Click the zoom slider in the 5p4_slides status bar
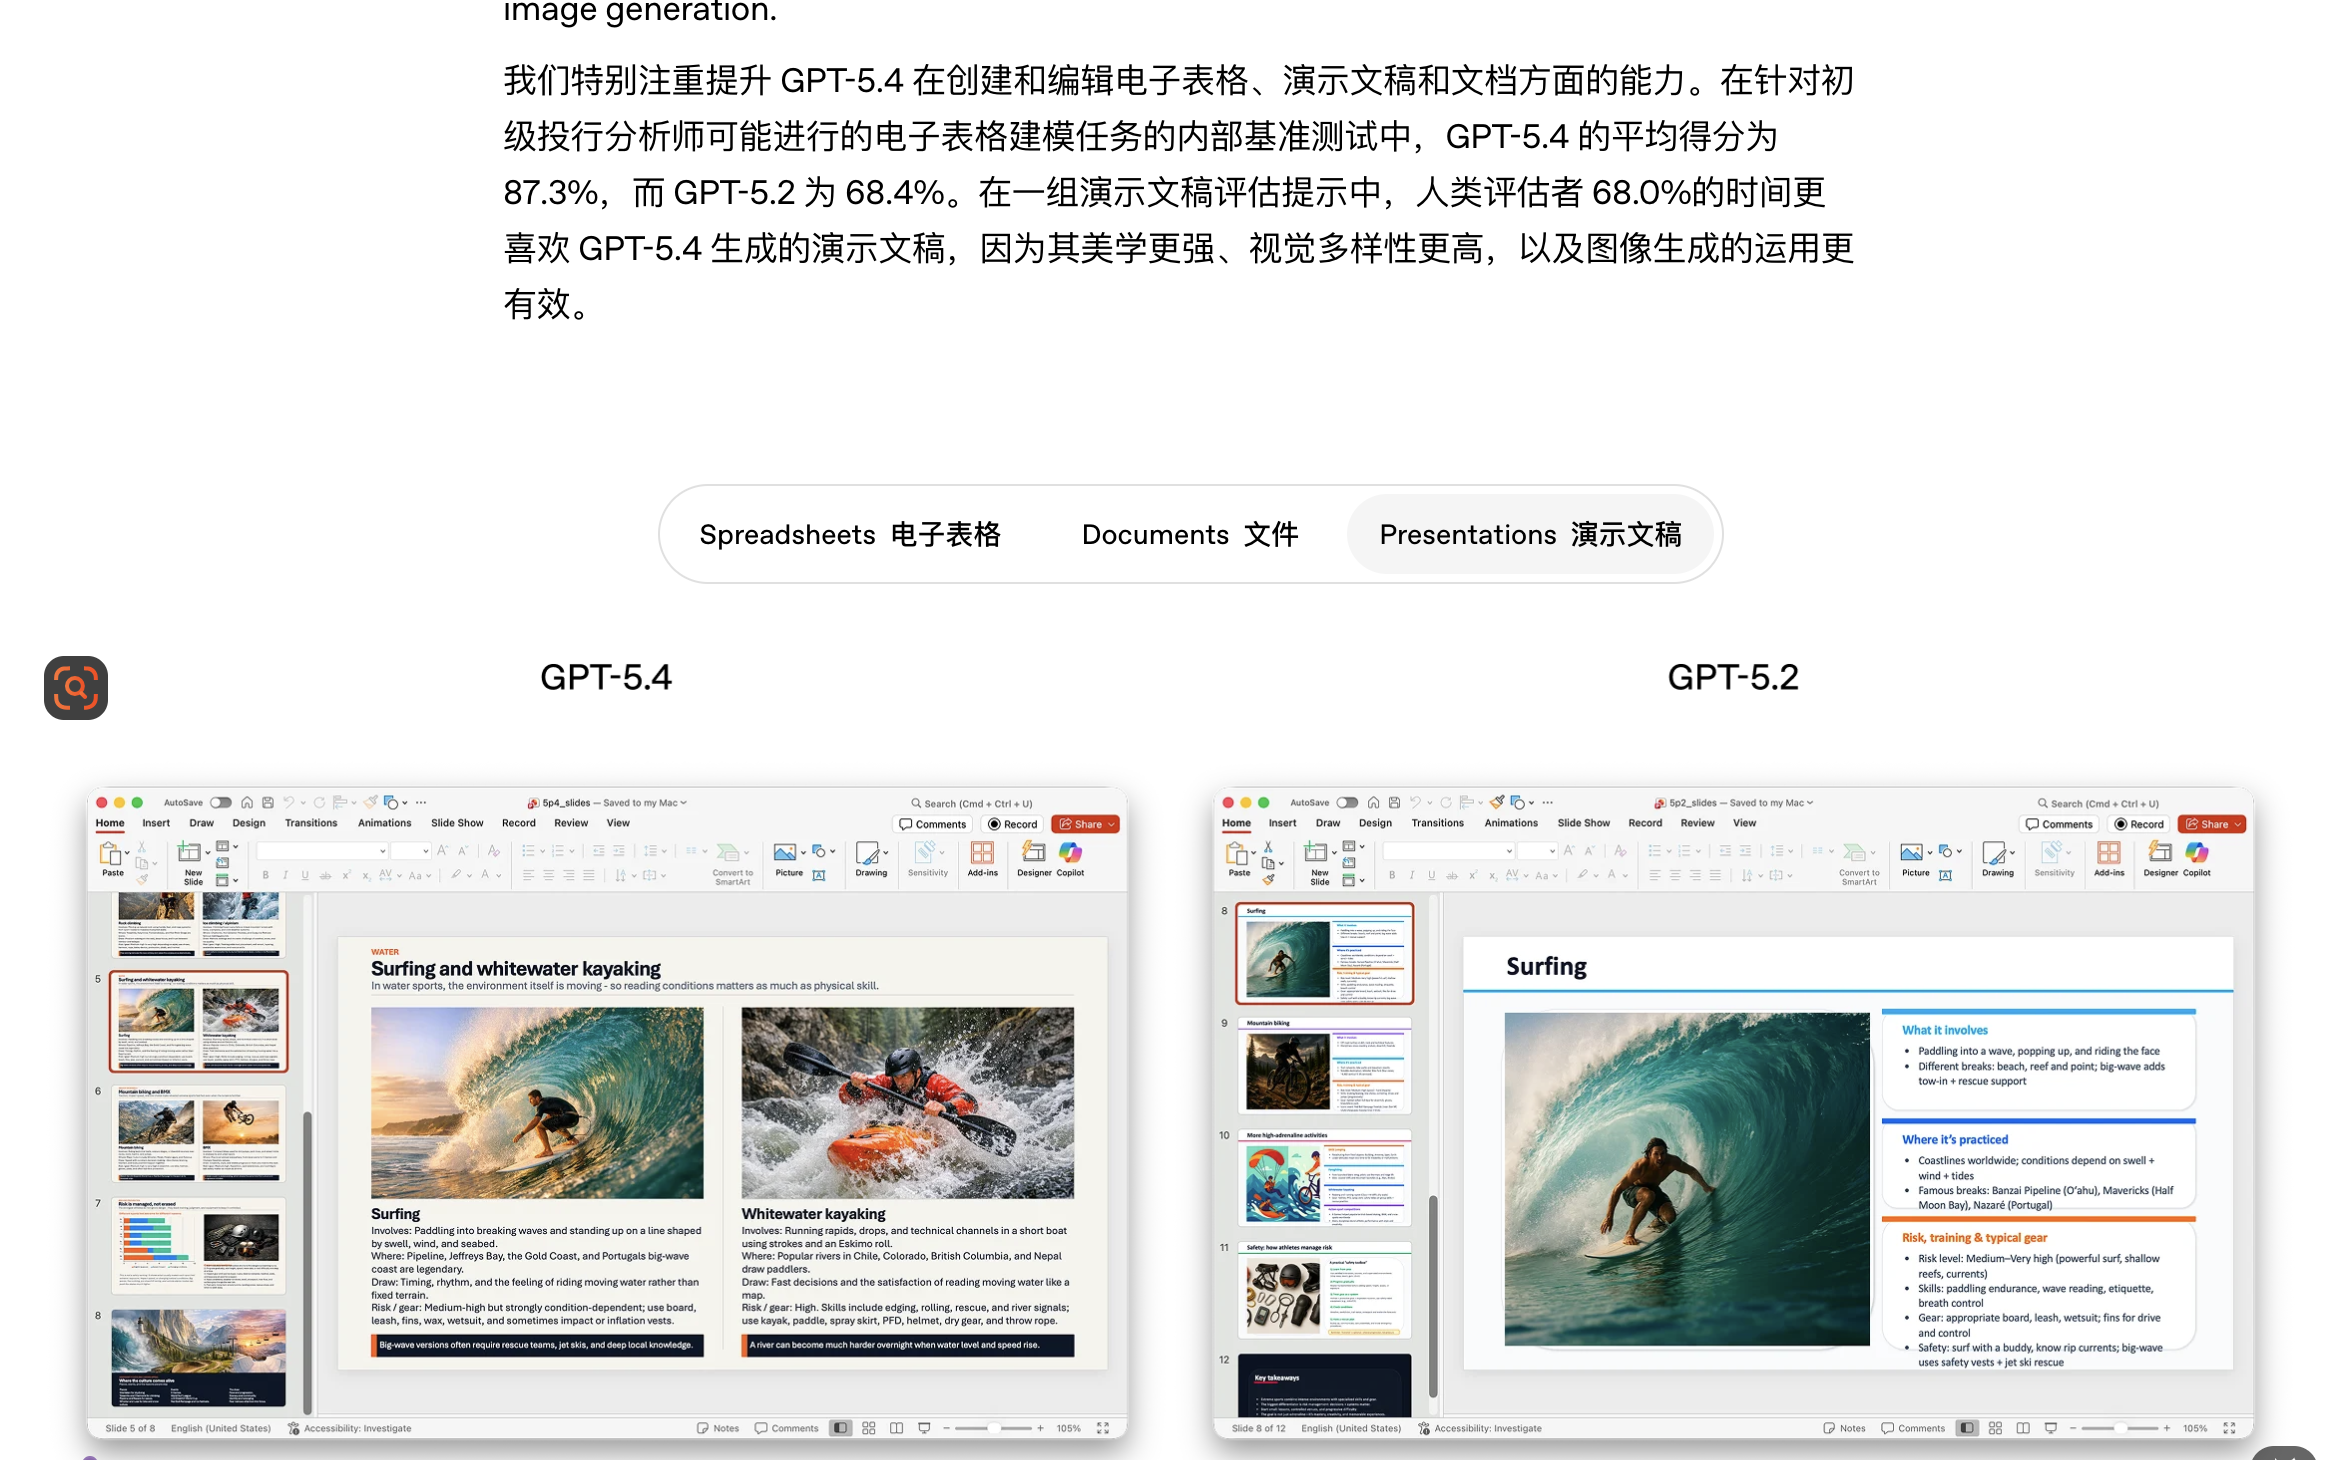Viewport: 2326px width, 1460px height. [993, 1428]
